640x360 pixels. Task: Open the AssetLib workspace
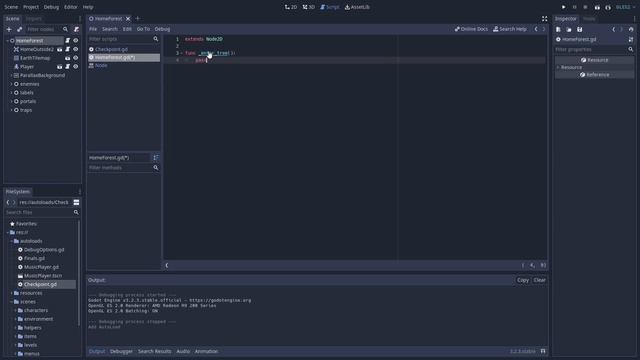pyautogui.click(x=357, y=7)
